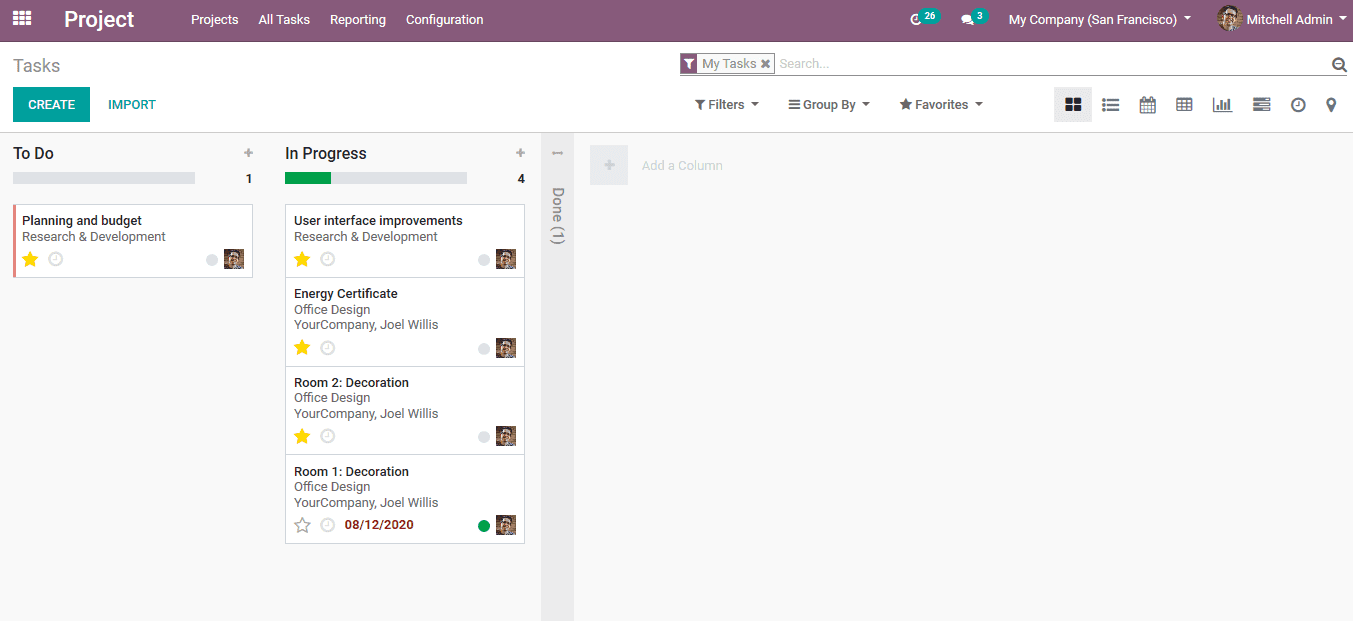
Task: Toggle kanban state on Room 2: Decoration
Action: pyautogui.click(x=484, y=437)
